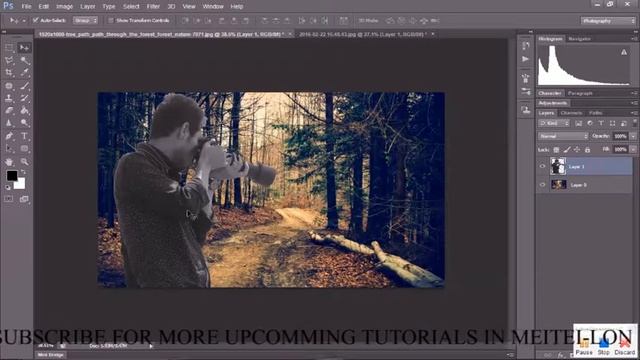Enable Show Transform Controls checkbox
The width and height of the screenshot is (640, 360).
pos(111,20)
